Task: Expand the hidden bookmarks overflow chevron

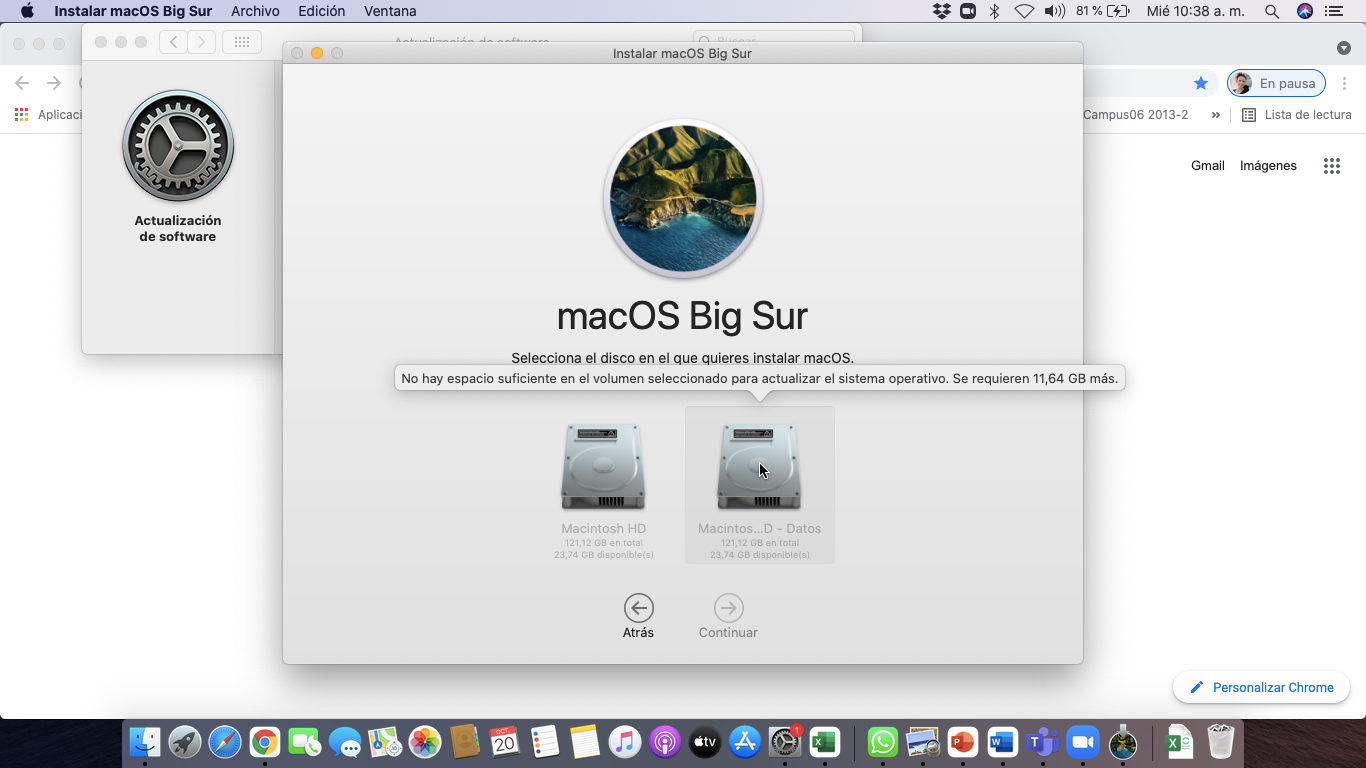Action: (x=1216, y=115)
